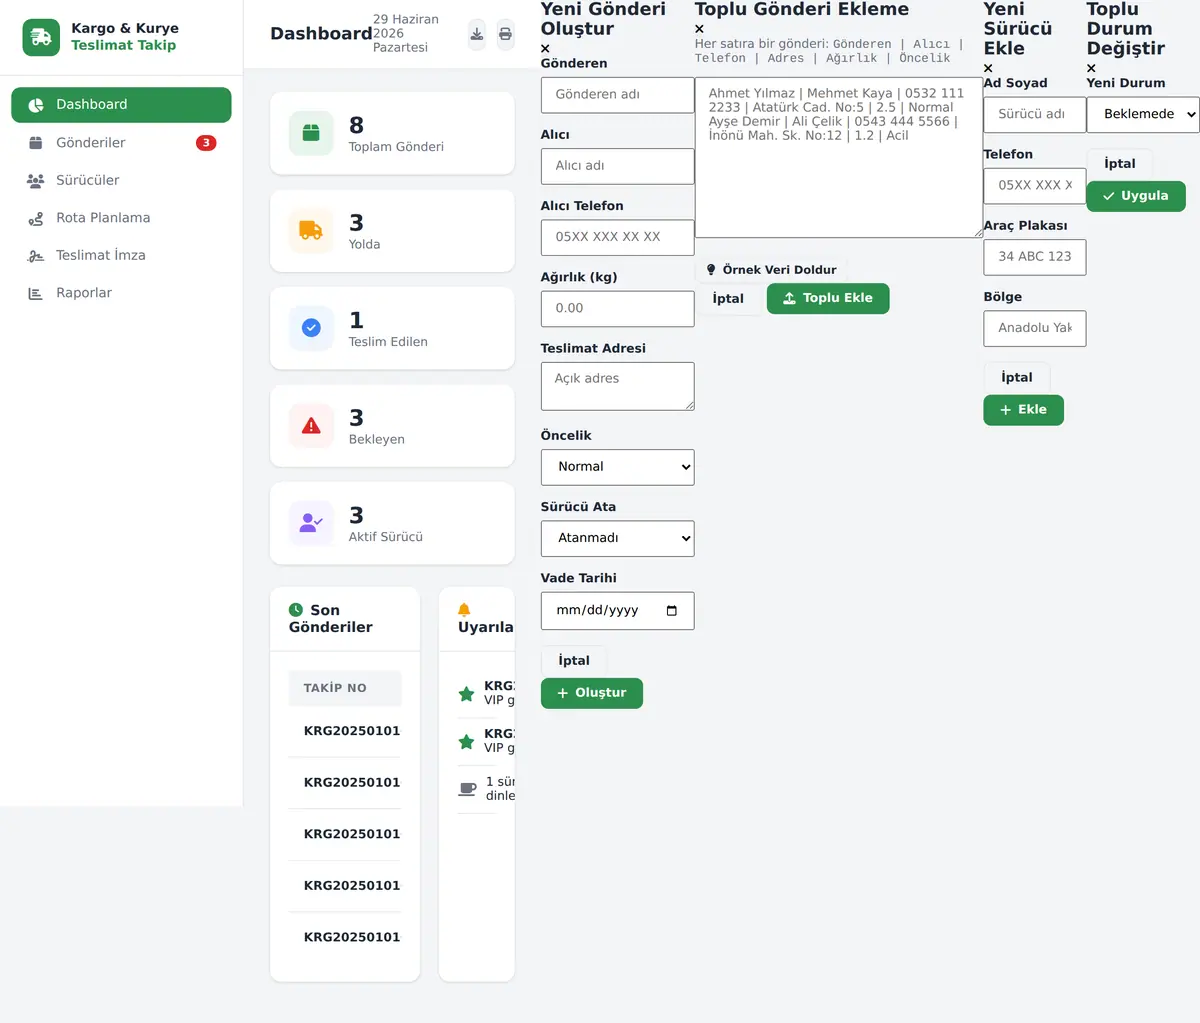Go to Dashboard in the sidebar
Screen dimensions: 1200x1023
(x=121, y=105)
